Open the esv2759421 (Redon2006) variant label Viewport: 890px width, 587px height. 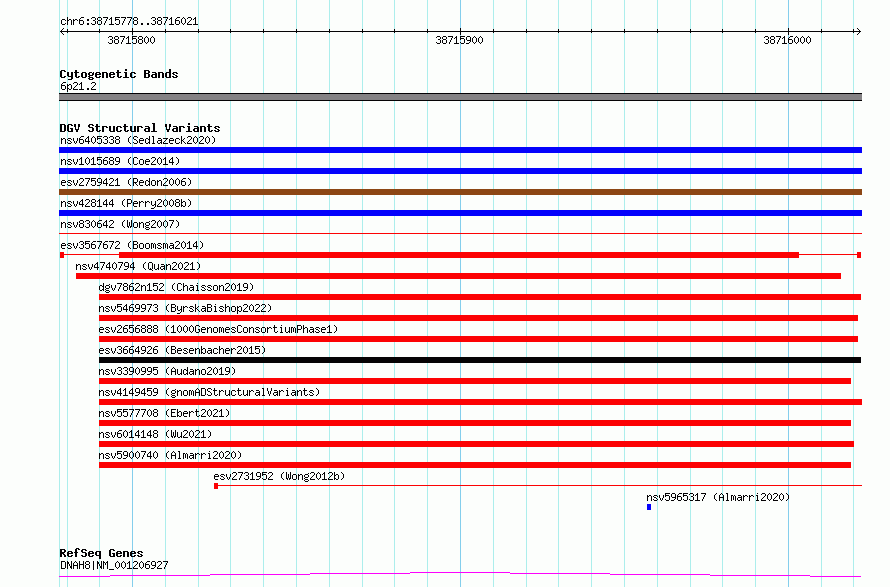click(x=126, y=182)
